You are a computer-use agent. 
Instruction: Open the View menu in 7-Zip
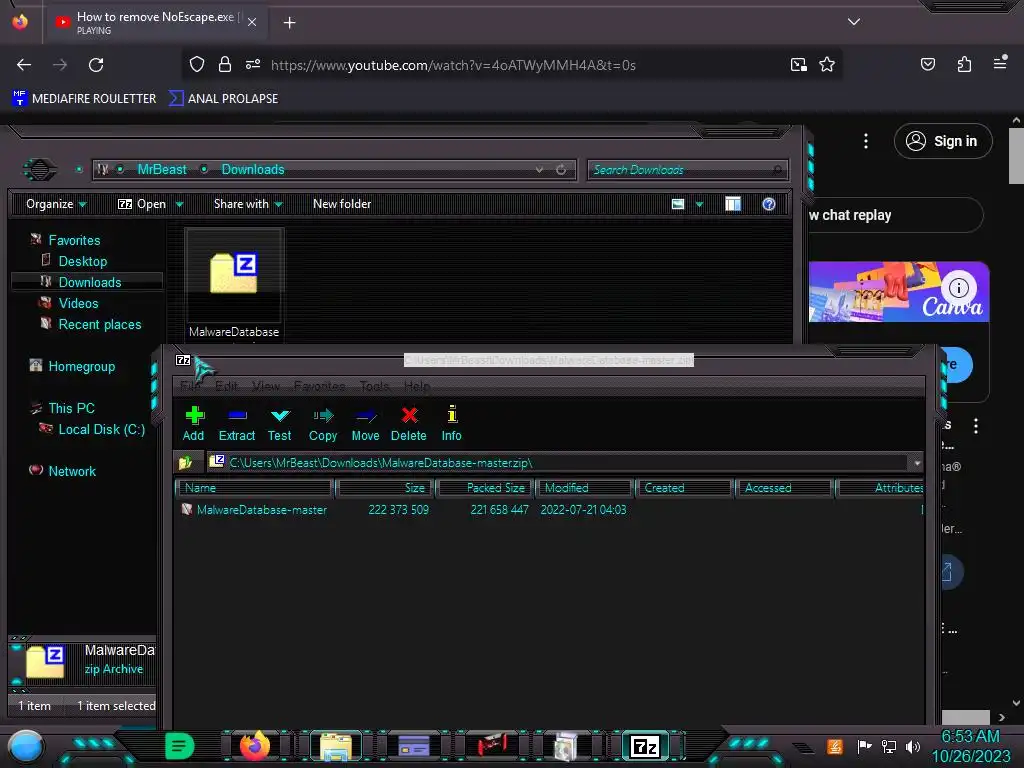[266, 386]
